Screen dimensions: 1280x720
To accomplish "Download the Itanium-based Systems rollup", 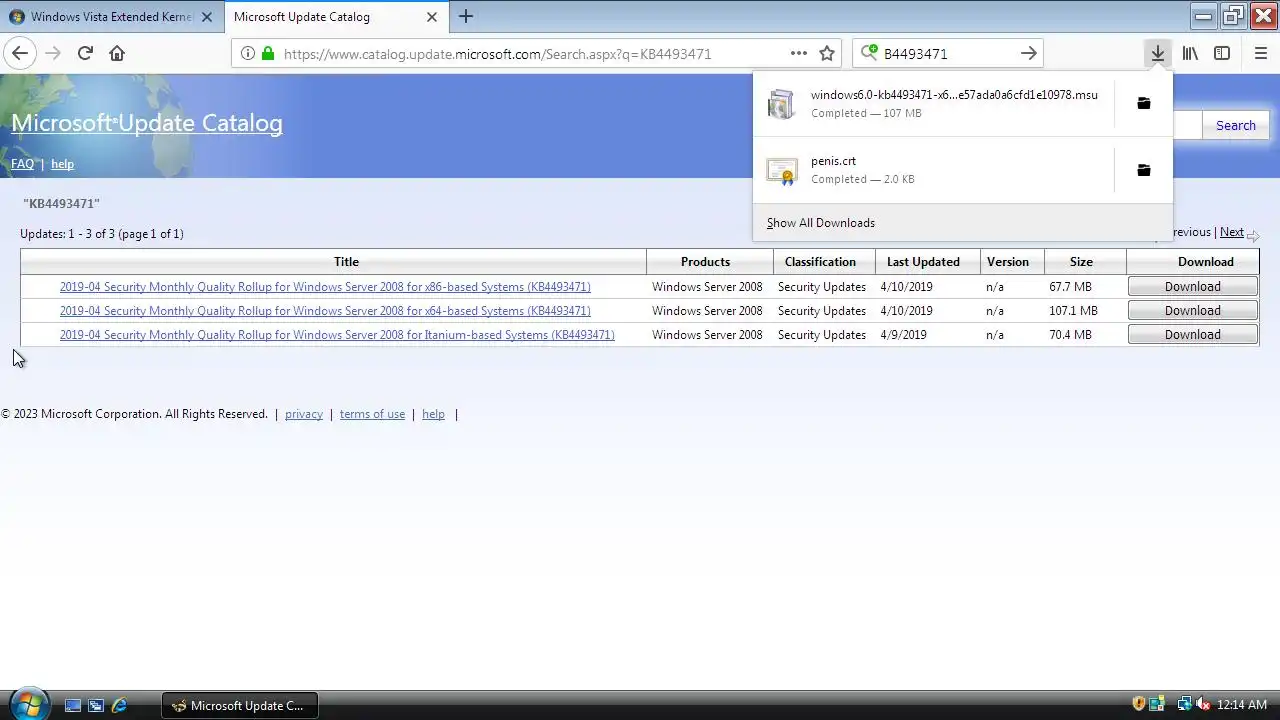I will (x=1192, y=335).
